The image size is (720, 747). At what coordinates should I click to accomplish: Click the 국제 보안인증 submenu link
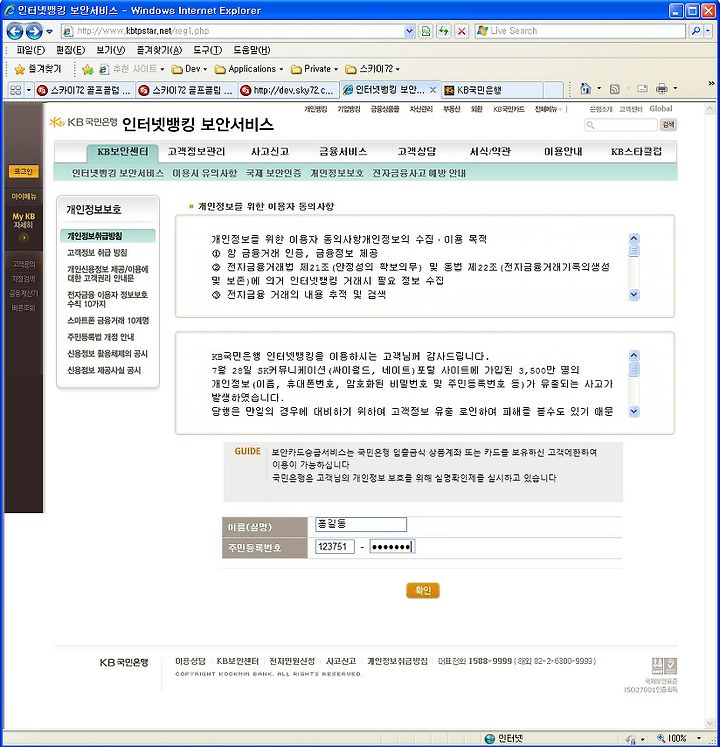tap(274, 173)
